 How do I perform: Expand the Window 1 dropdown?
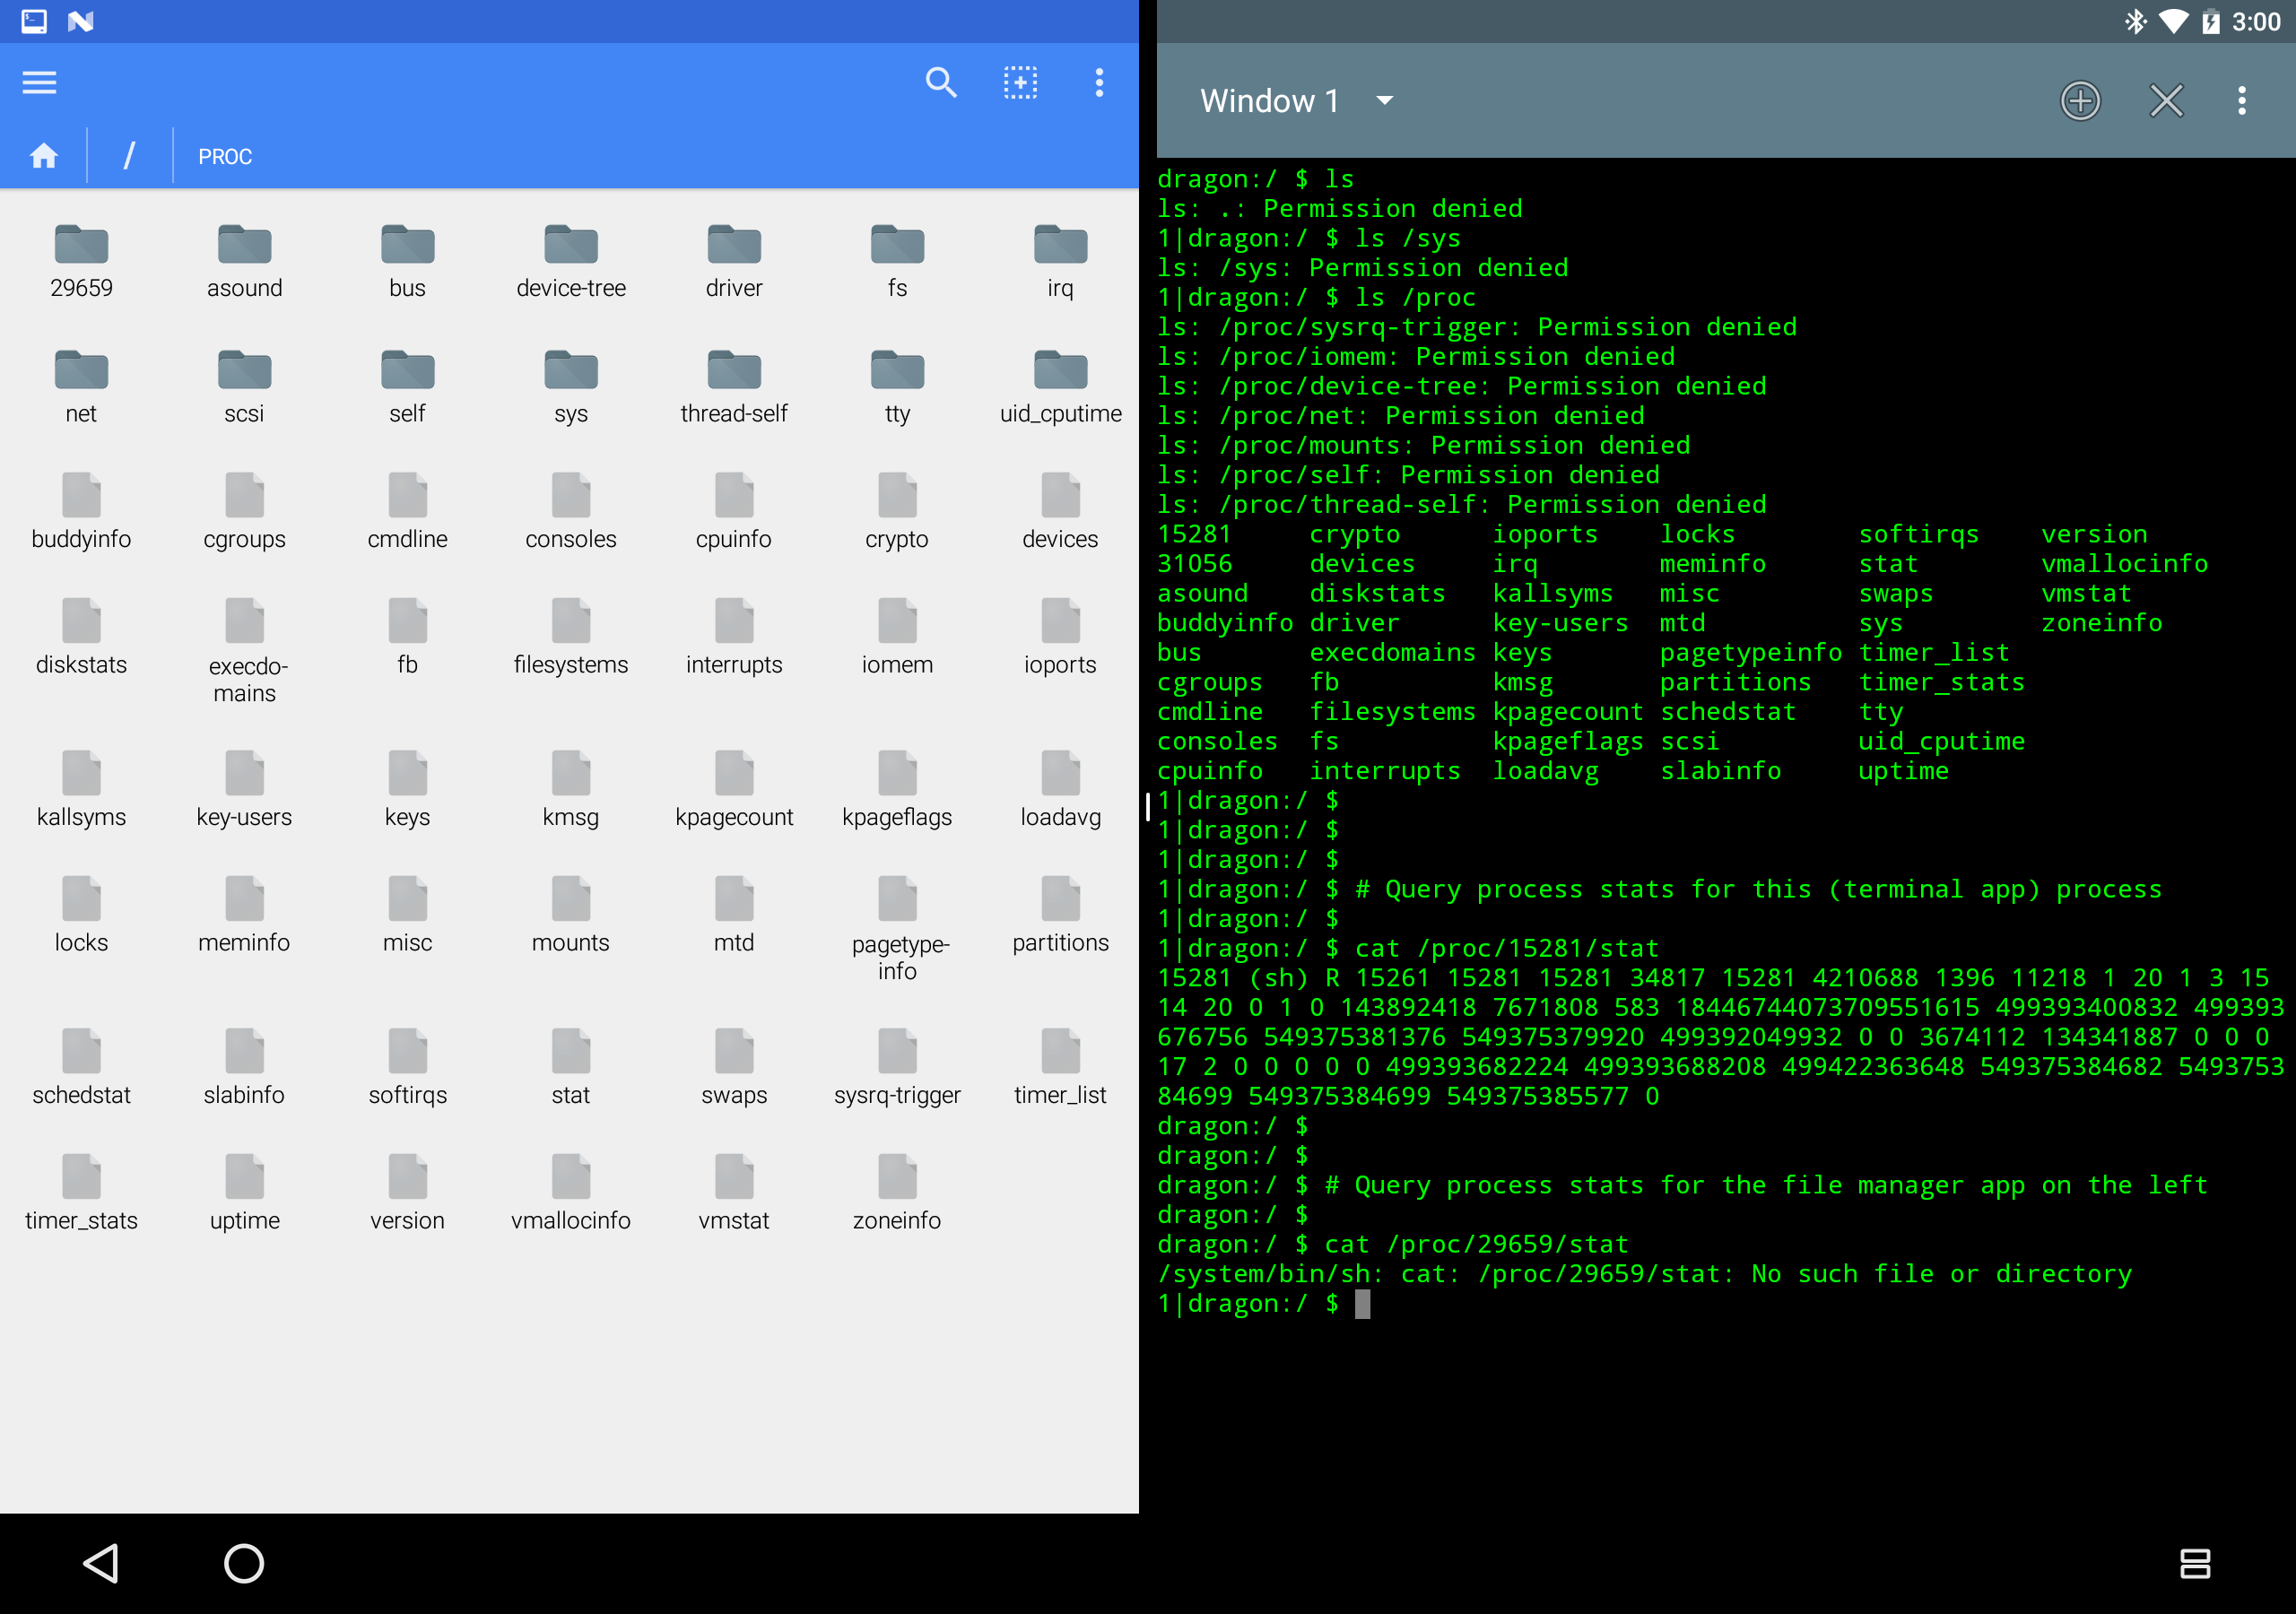coord(1384,100)
